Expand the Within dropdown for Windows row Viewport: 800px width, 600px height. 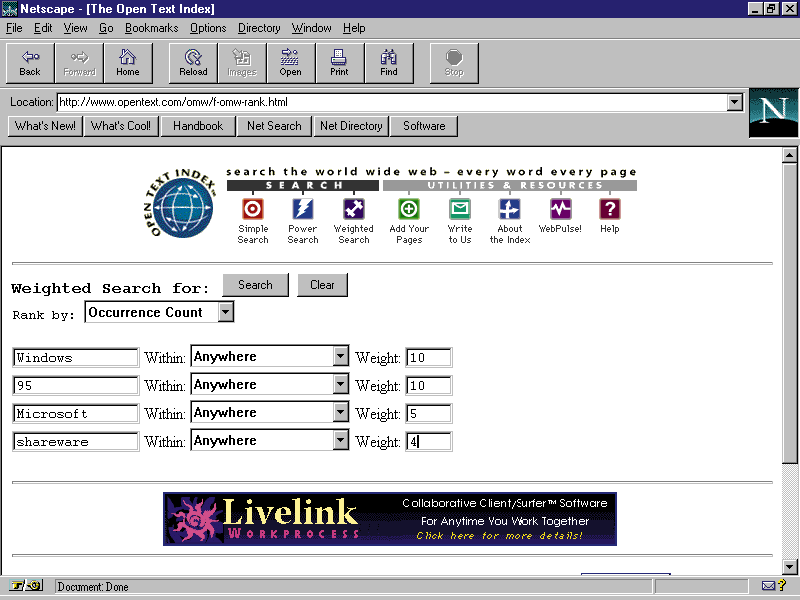pyautogui.click(x=340, y=356)
